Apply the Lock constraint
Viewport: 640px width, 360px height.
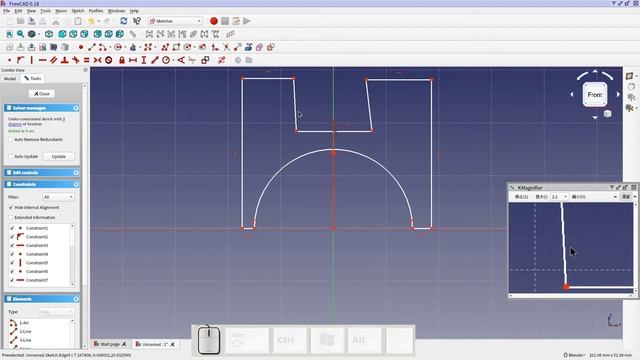tap(122, 60)
